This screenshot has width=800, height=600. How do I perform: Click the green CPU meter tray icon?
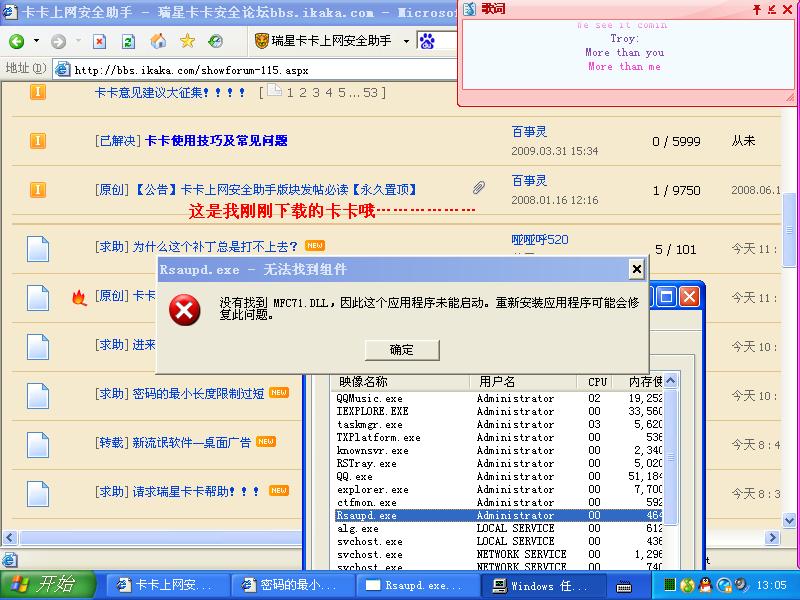pos(670,585)
